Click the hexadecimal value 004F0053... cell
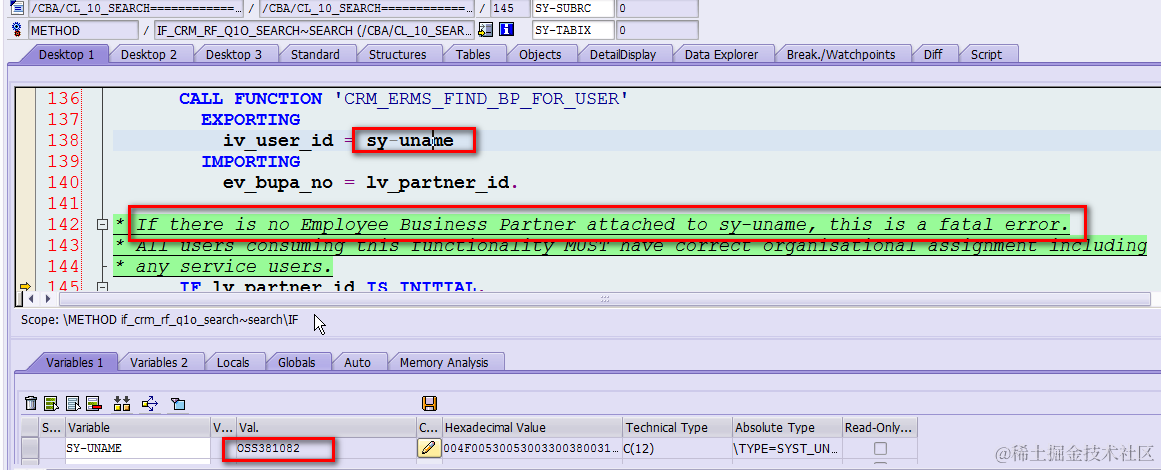 coord(532,448)
